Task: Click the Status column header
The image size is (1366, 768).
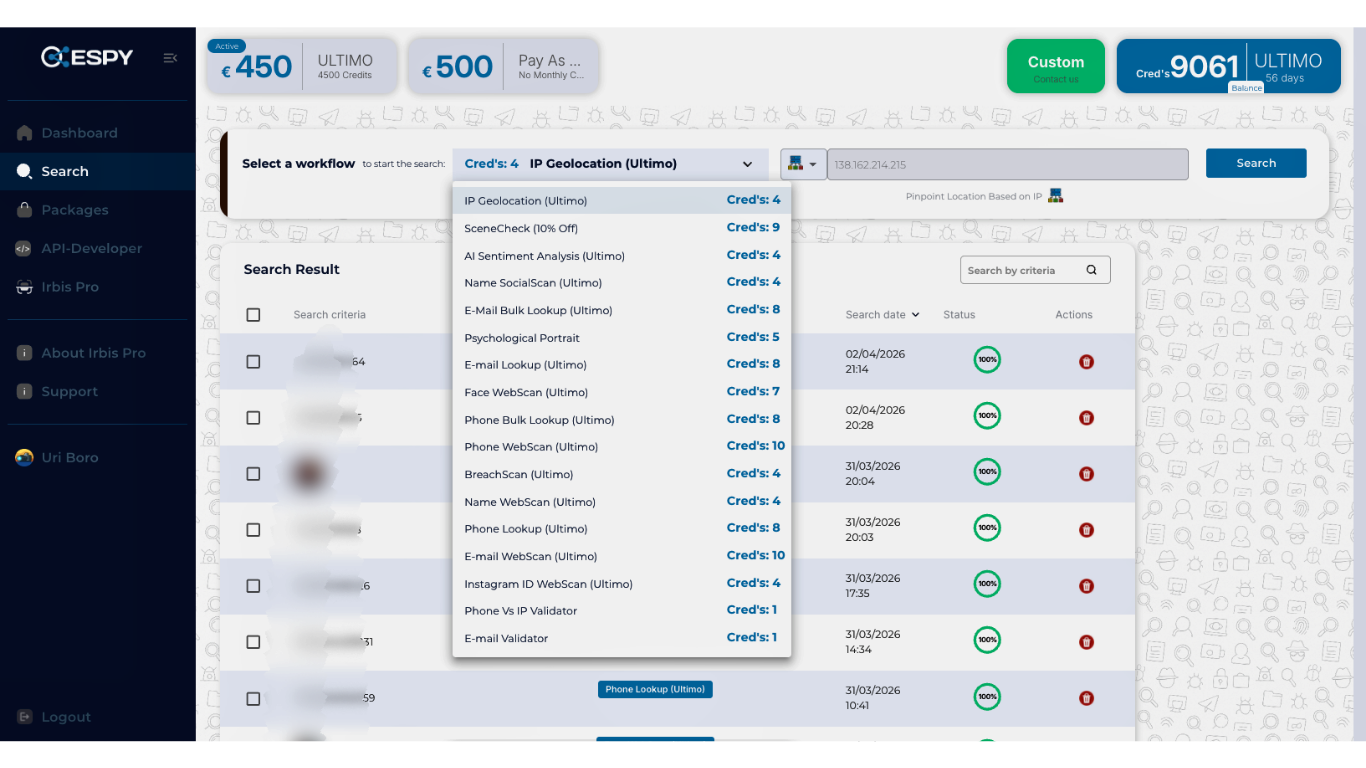Action: pos(959,315)
